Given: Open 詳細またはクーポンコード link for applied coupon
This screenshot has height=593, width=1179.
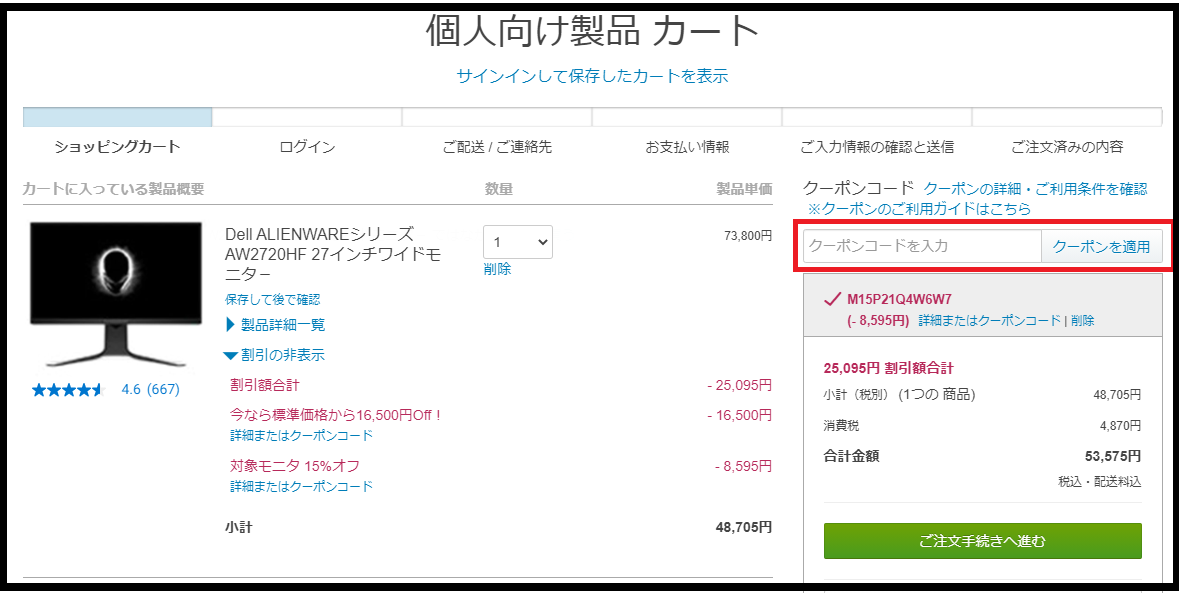Looking at the screenshot, I should coord(990,320).
